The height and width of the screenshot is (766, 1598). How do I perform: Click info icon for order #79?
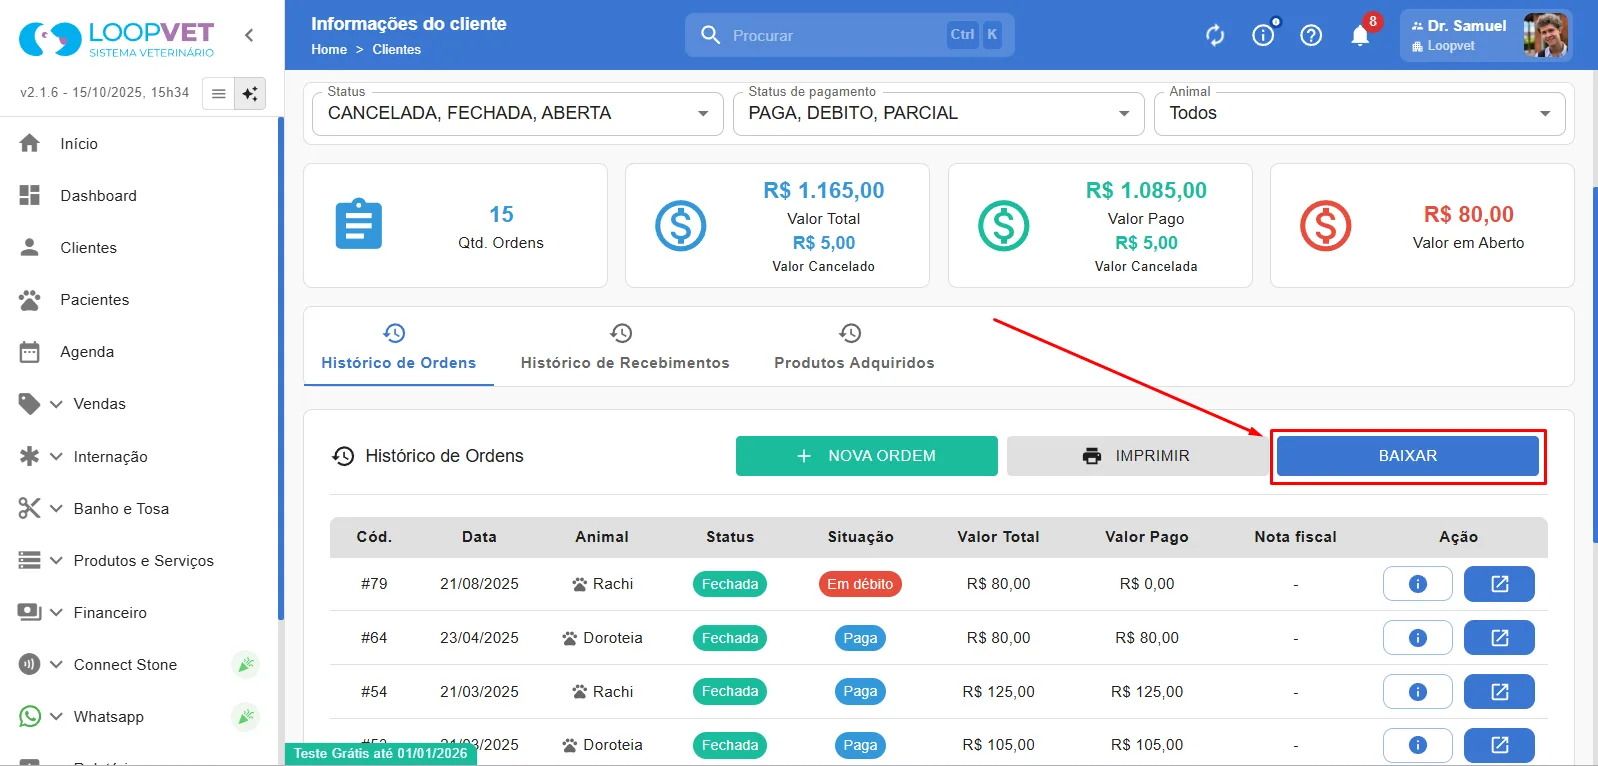click(x=1417, y=584)
